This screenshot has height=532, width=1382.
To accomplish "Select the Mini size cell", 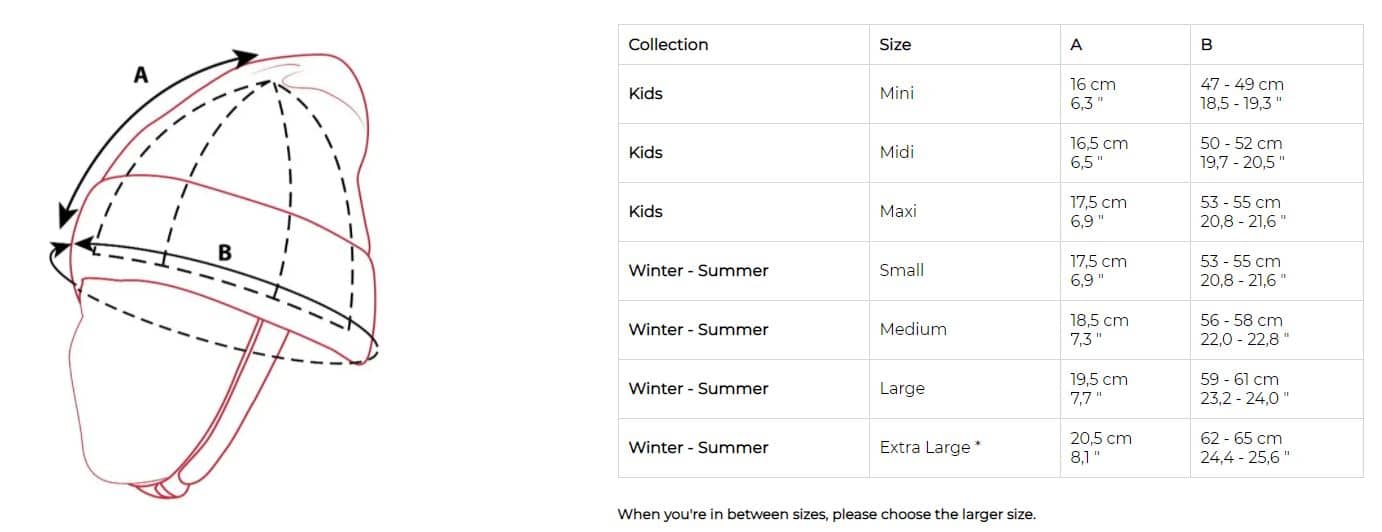I will point(964,94).
